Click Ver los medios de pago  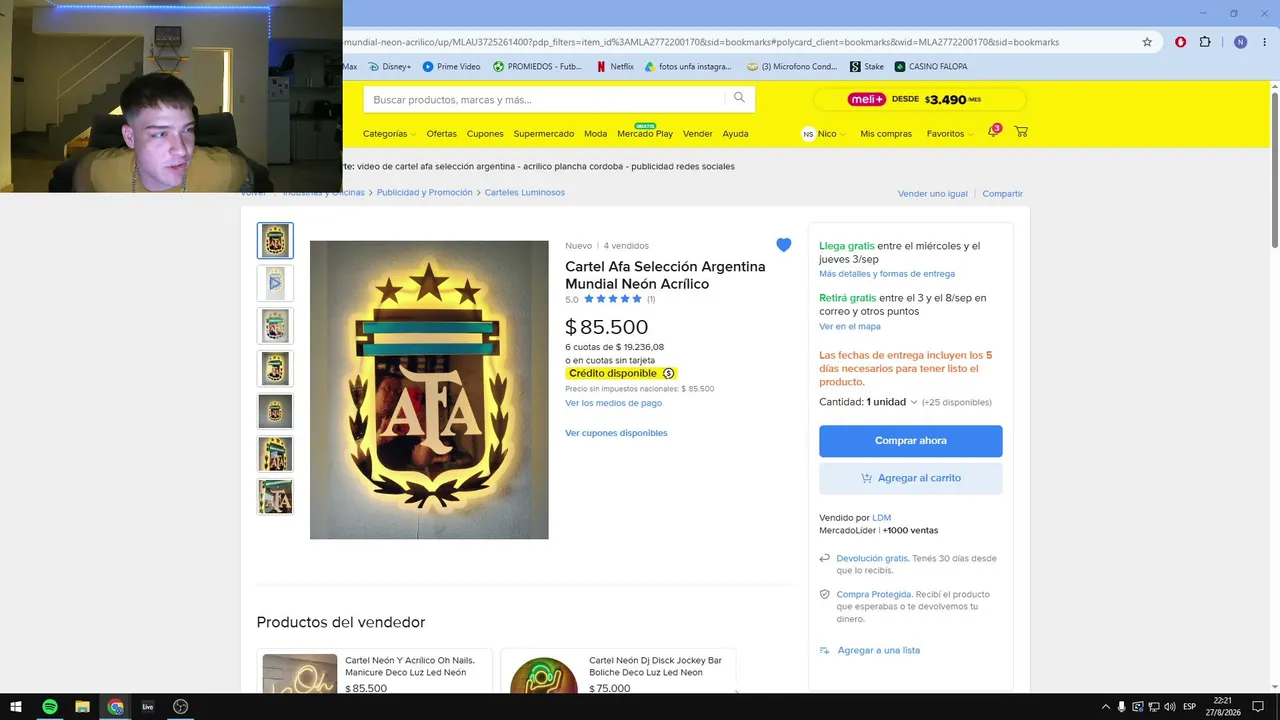[613, 403]
